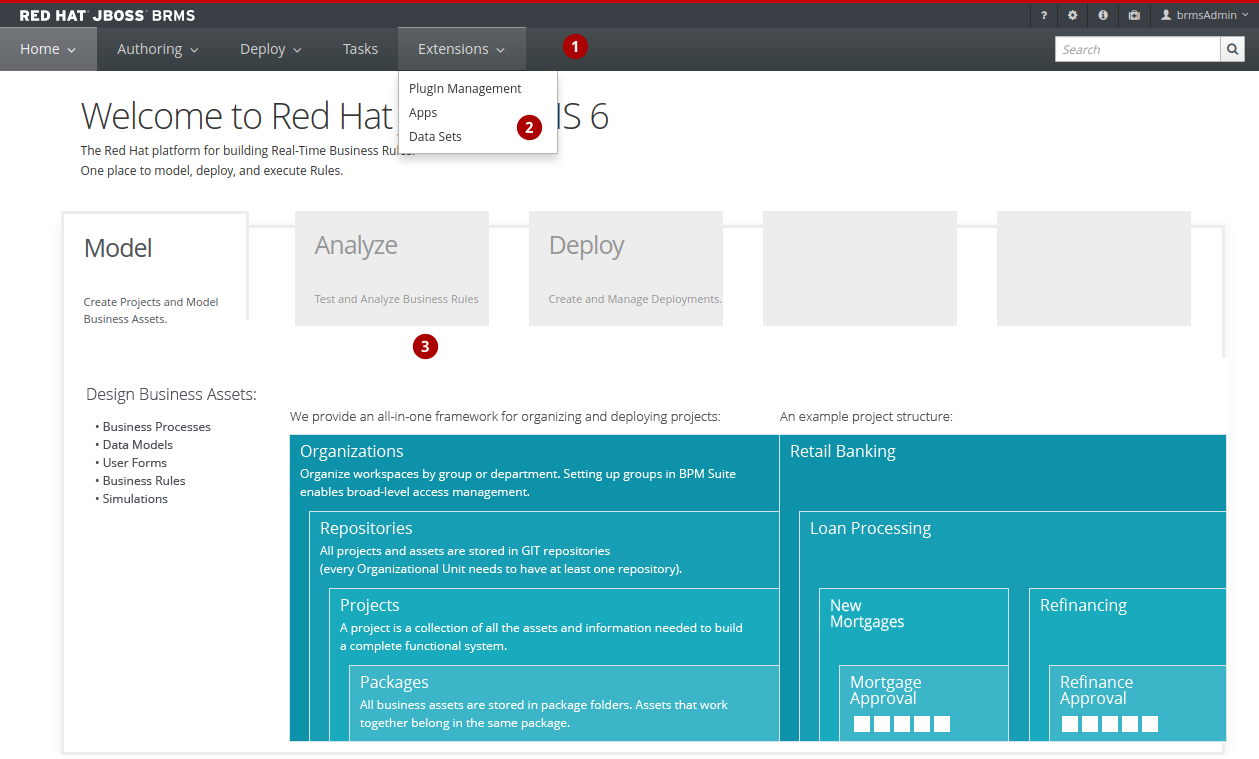Click the Simulations list item
This screenshot has width=1259, height=759.
click(x=135, y=498)
